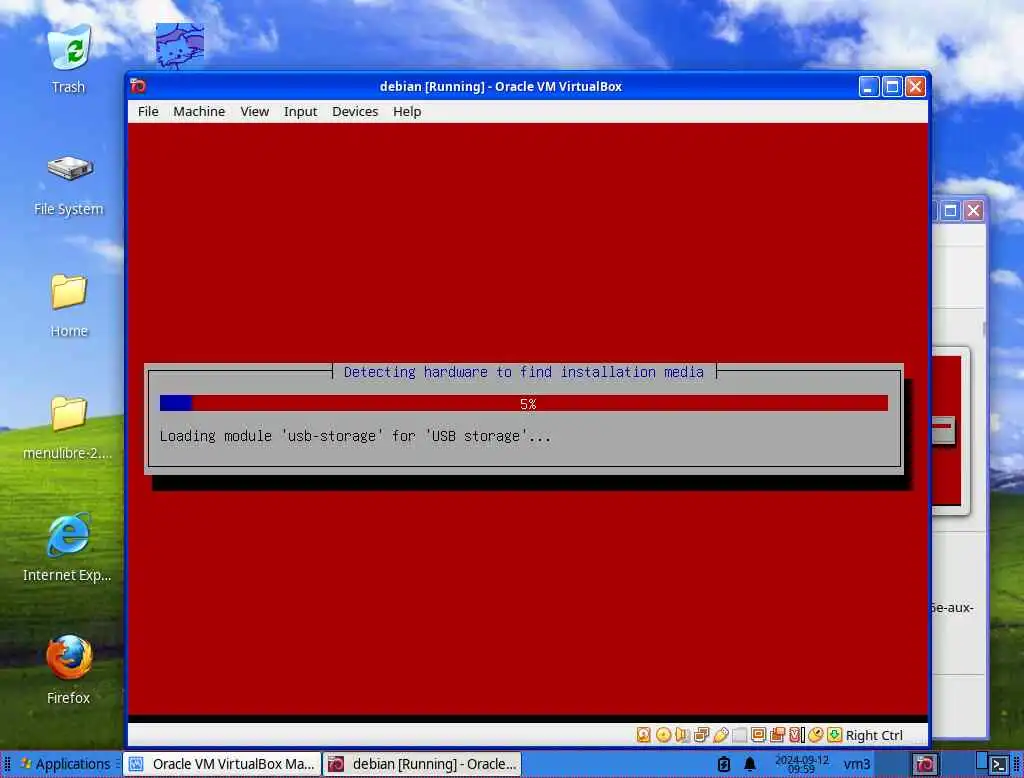1024x778 pixels.
Task: Open the File menu in VirtualBox
Action: (x=148, y=112)
